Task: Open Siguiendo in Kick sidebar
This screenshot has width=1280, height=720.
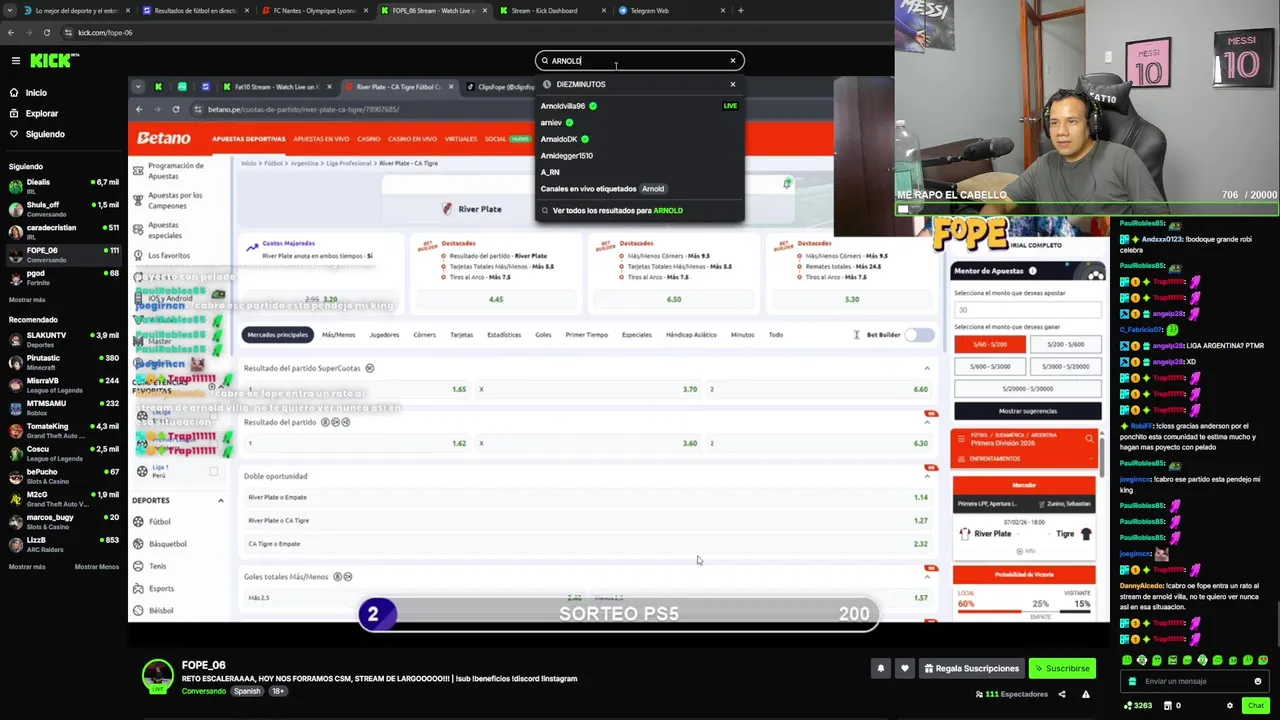Action: point(37,134)
